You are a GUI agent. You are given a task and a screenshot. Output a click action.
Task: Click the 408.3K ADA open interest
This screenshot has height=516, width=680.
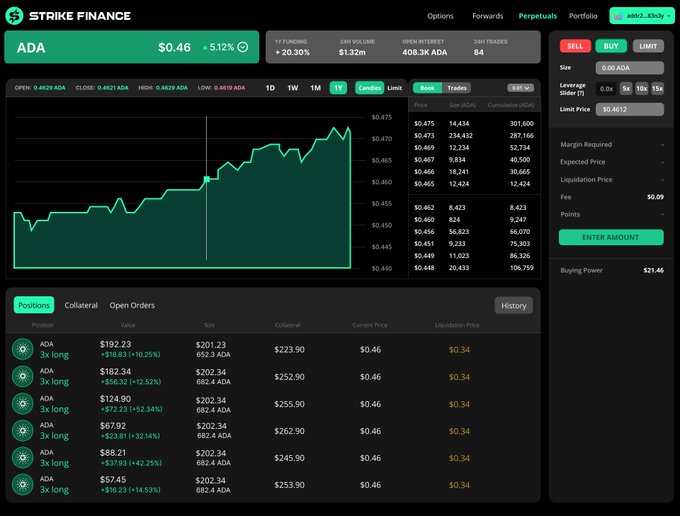coord(425,52)
